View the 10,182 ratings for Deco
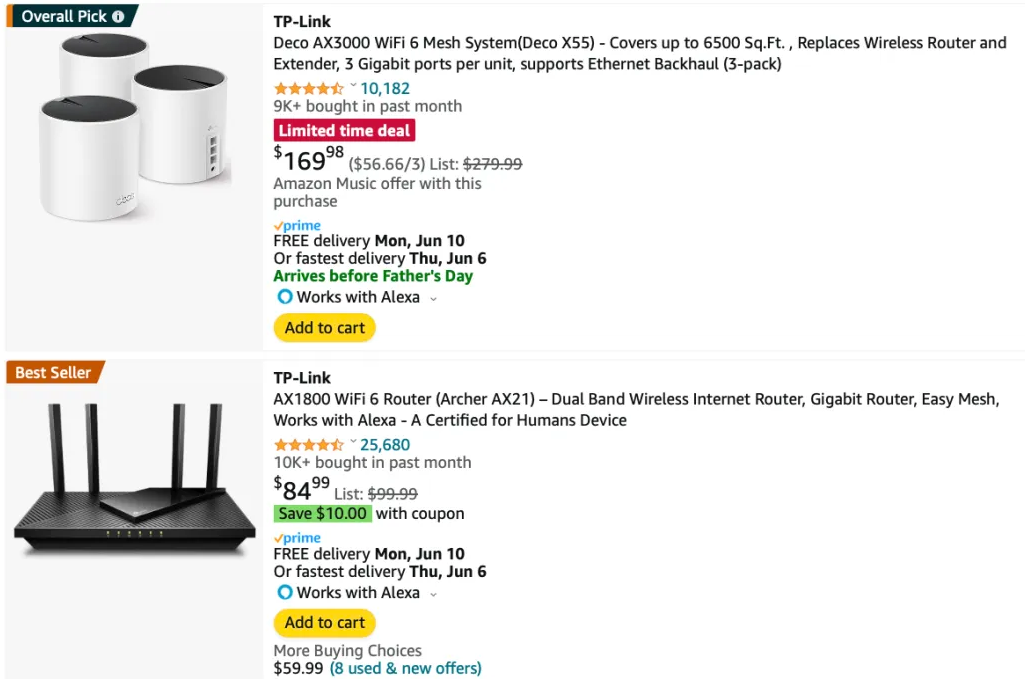The width and height of the screenshot is (1025, 679). 385,88
